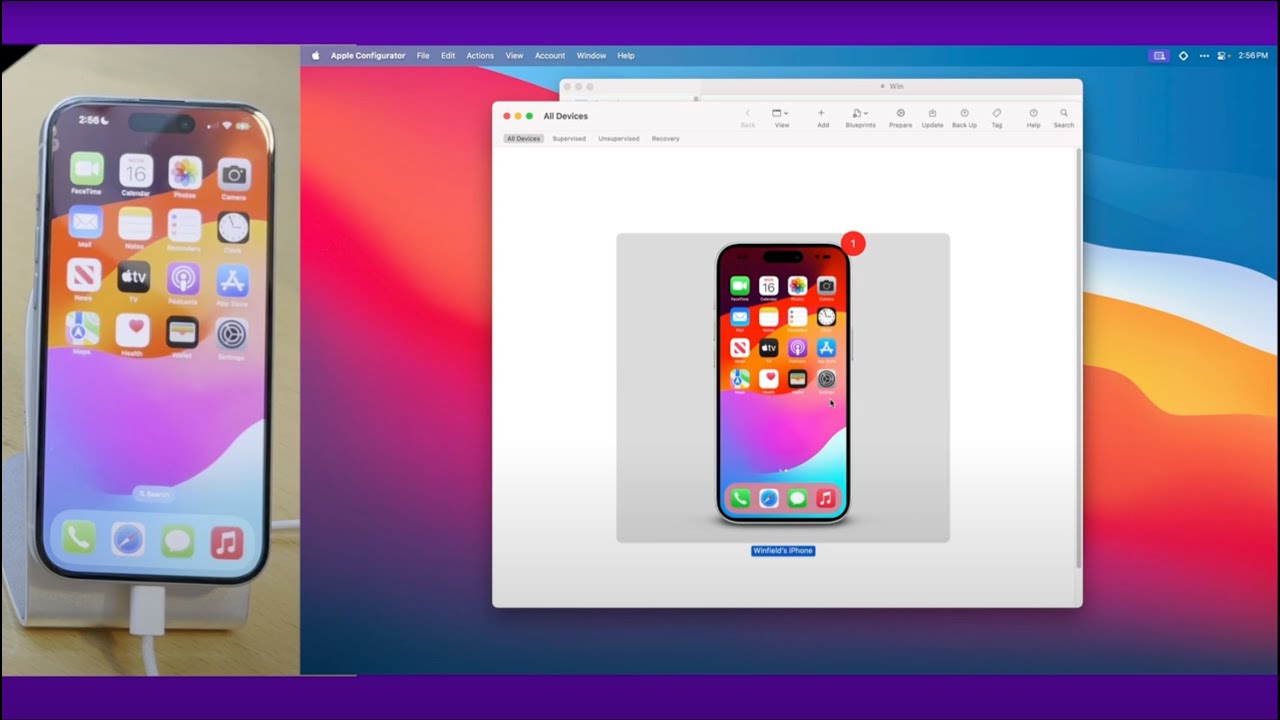Open the Help menu in menu bar
This screenshot has width=1280, height=720.
click(x=626, y=56)
